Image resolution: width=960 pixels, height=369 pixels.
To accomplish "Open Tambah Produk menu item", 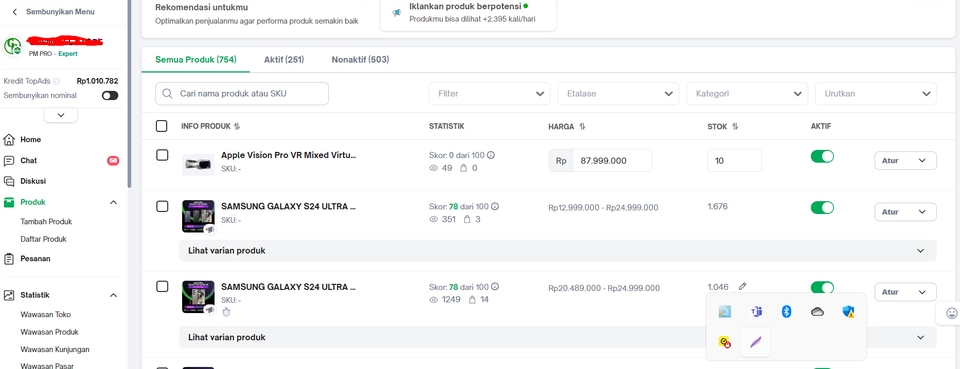I will click(47, 222).
